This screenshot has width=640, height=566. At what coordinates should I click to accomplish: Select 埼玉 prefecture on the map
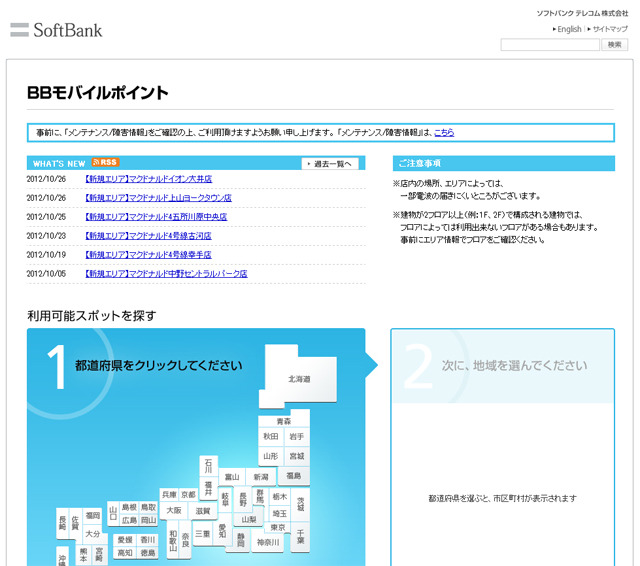click(280, 513)
